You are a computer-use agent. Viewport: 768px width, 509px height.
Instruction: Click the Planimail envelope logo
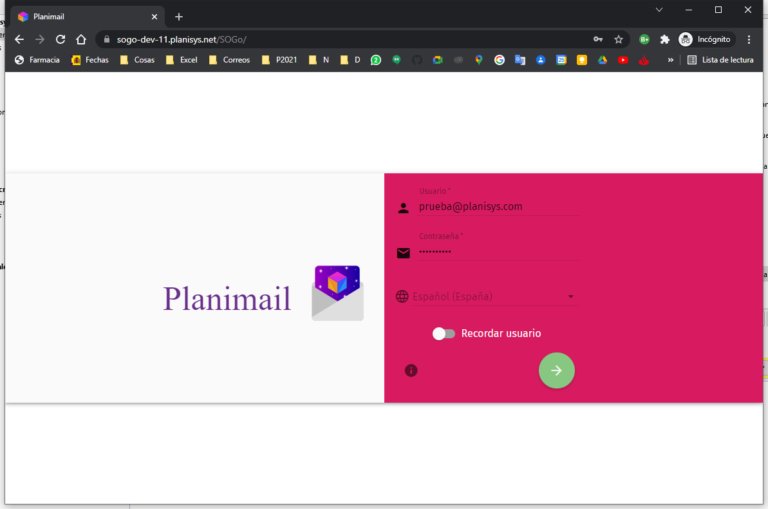337,293
